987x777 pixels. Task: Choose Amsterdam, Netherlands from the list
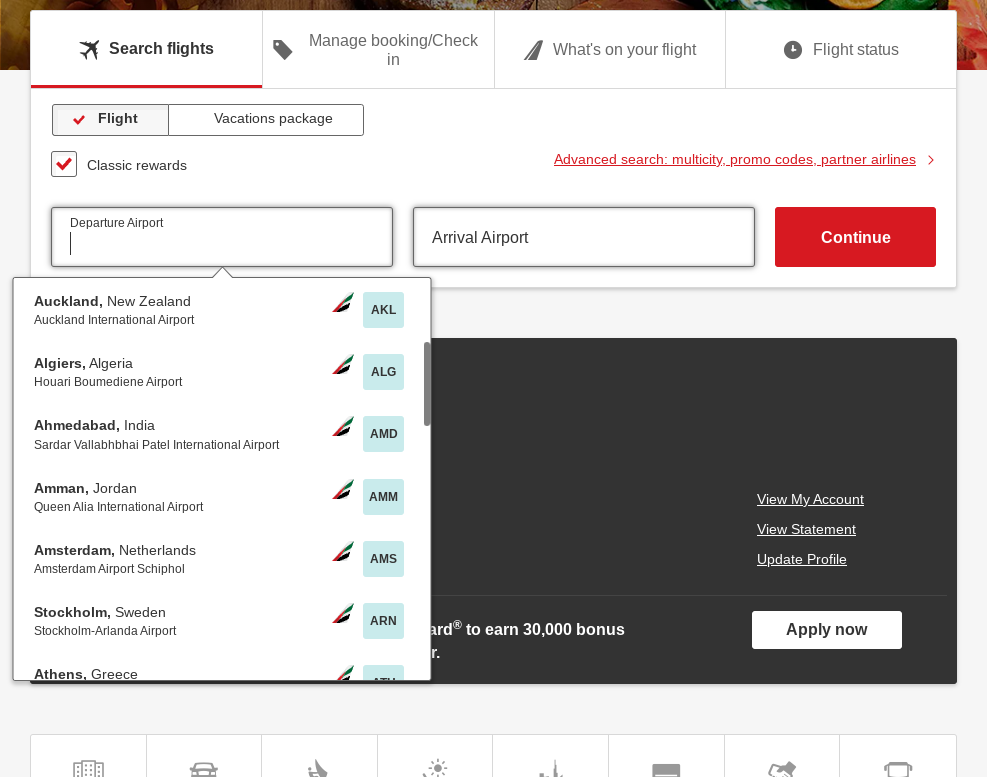(x=219, y=559)
